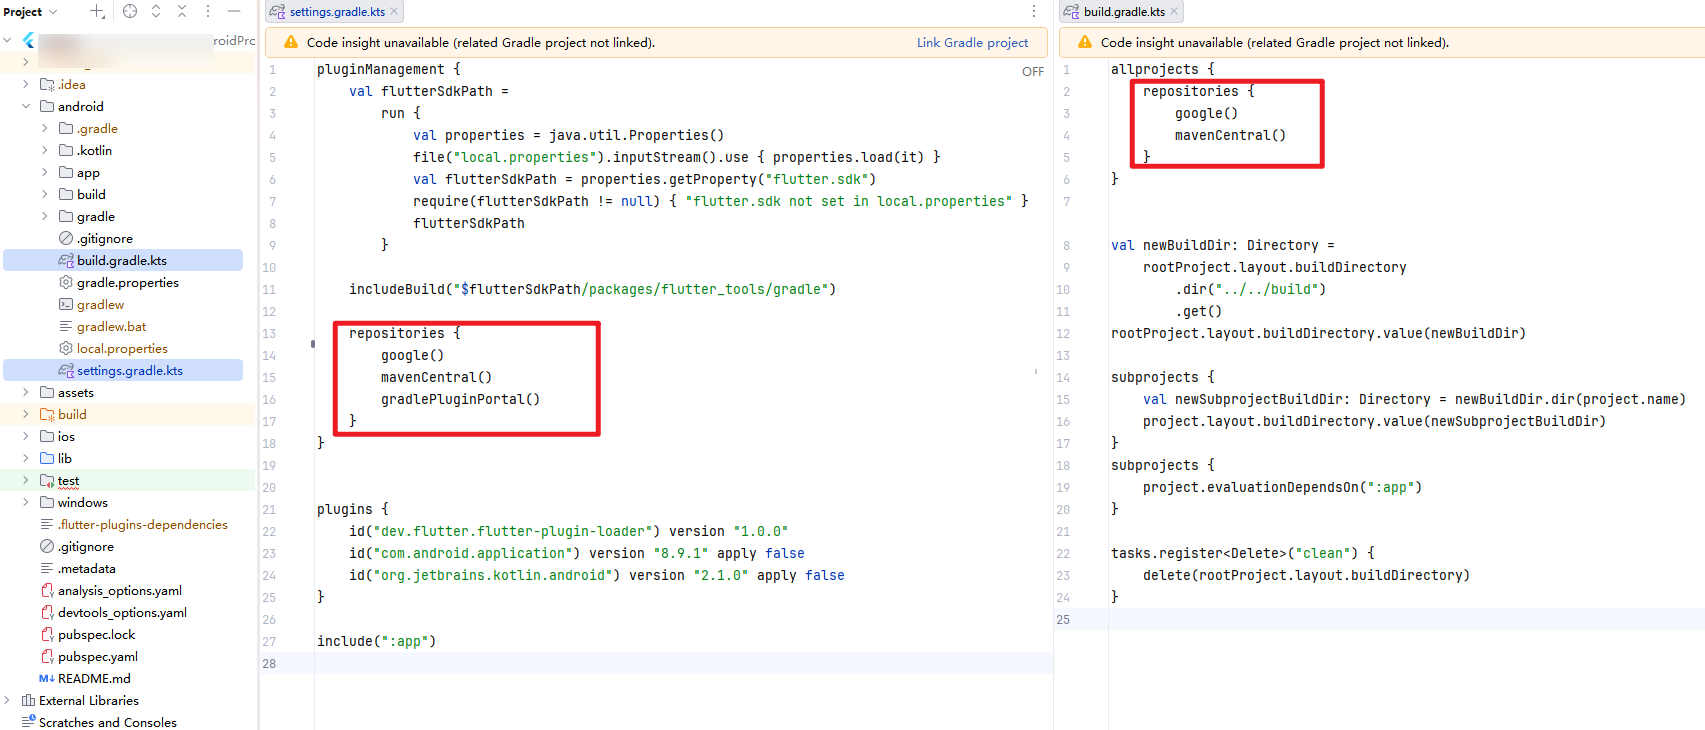Click analysis_options.yaml file icon

[47, 590]
